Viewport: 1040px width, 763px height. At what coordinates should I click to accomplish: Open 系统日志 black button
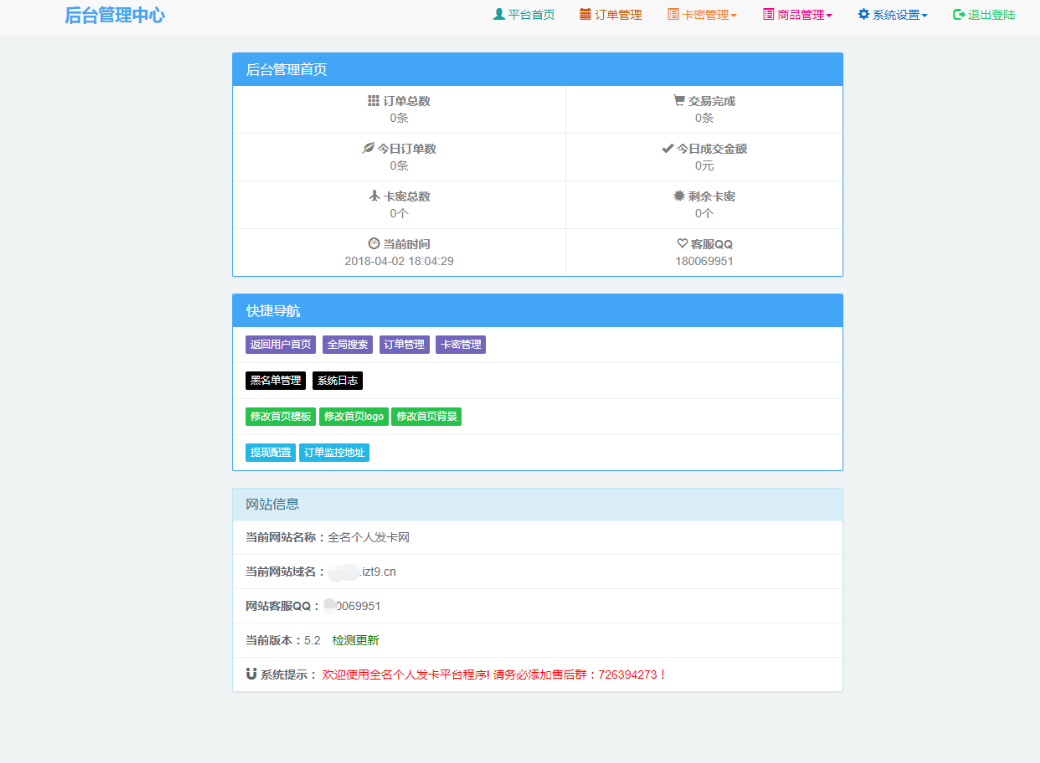(338, 380)
